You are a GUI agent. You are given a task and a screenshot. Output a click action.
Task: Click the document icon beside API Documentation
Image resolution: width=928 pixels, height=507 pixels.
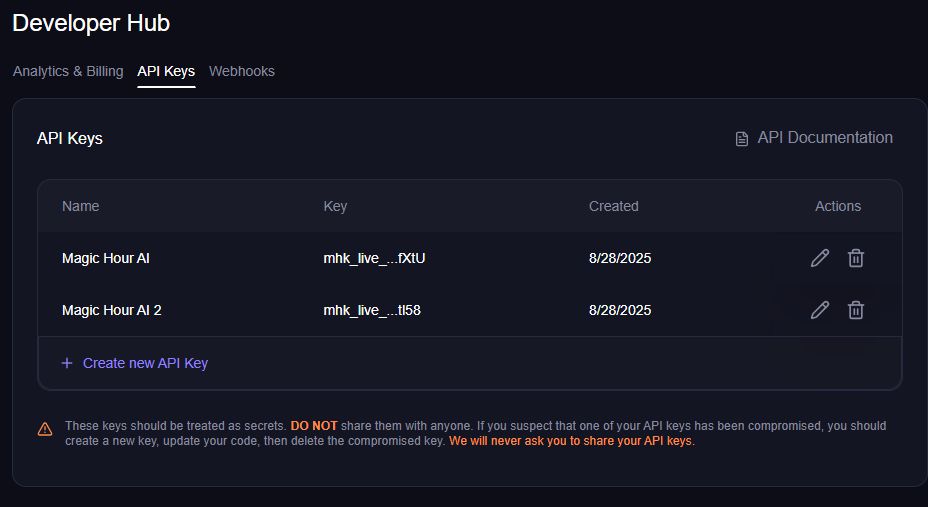(x=742, y=139)
